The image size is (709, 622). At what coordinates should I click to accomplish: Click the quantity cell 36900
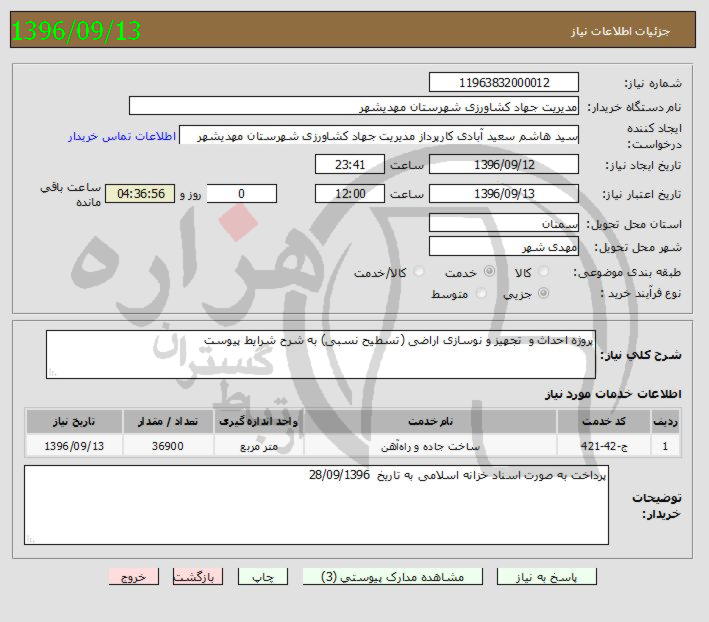[168, 446]
